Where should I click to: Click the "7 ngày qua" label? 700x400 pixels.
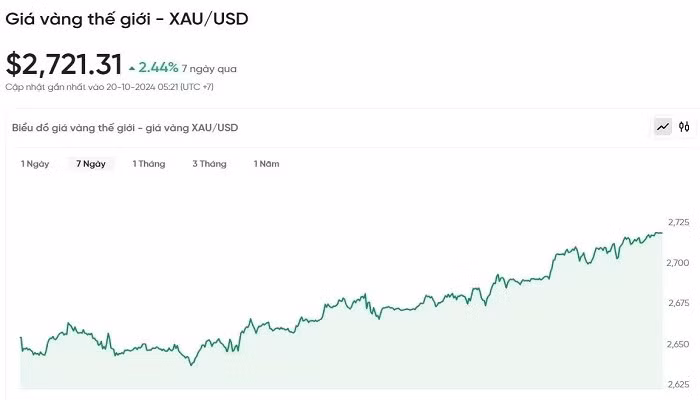point(209,69)
